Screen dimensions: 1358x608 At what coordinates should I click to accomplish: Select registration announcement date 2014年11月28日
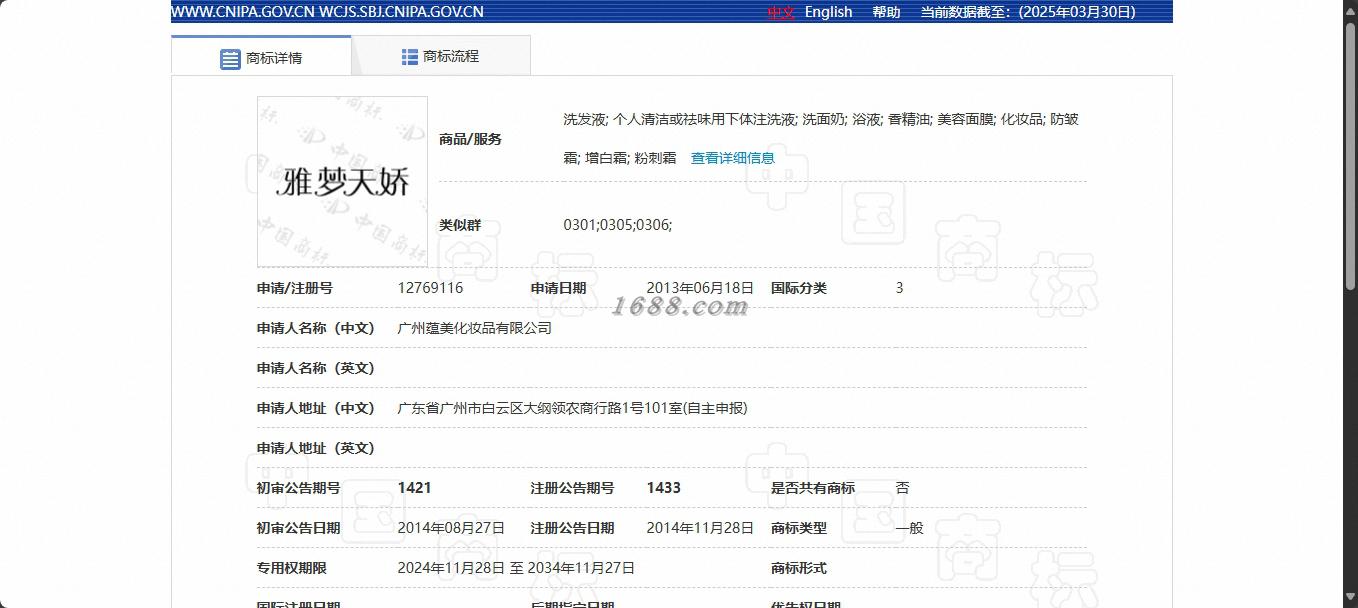click(700, 528)
